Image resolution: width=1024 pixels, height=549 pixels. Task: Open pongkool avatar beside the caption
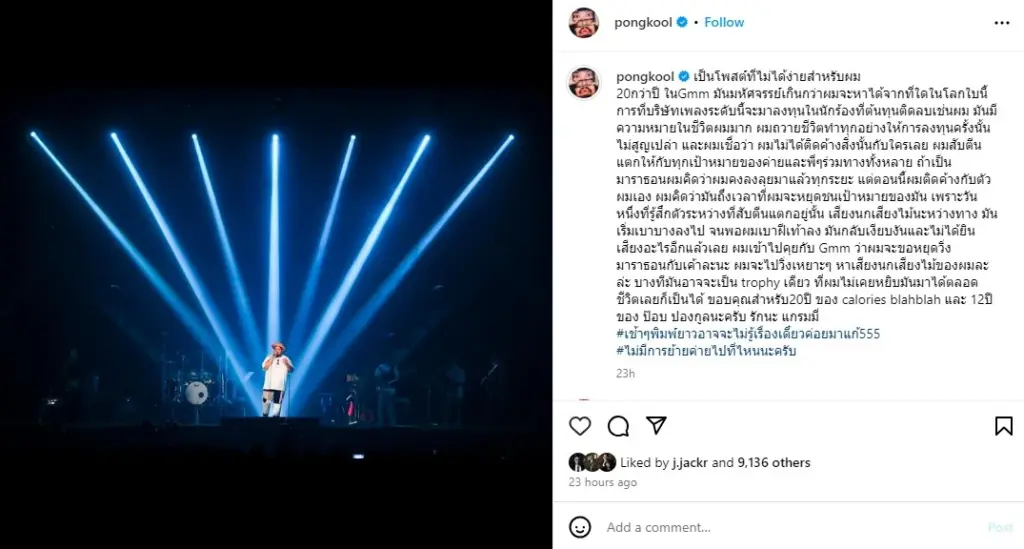(x=584, y=83)
